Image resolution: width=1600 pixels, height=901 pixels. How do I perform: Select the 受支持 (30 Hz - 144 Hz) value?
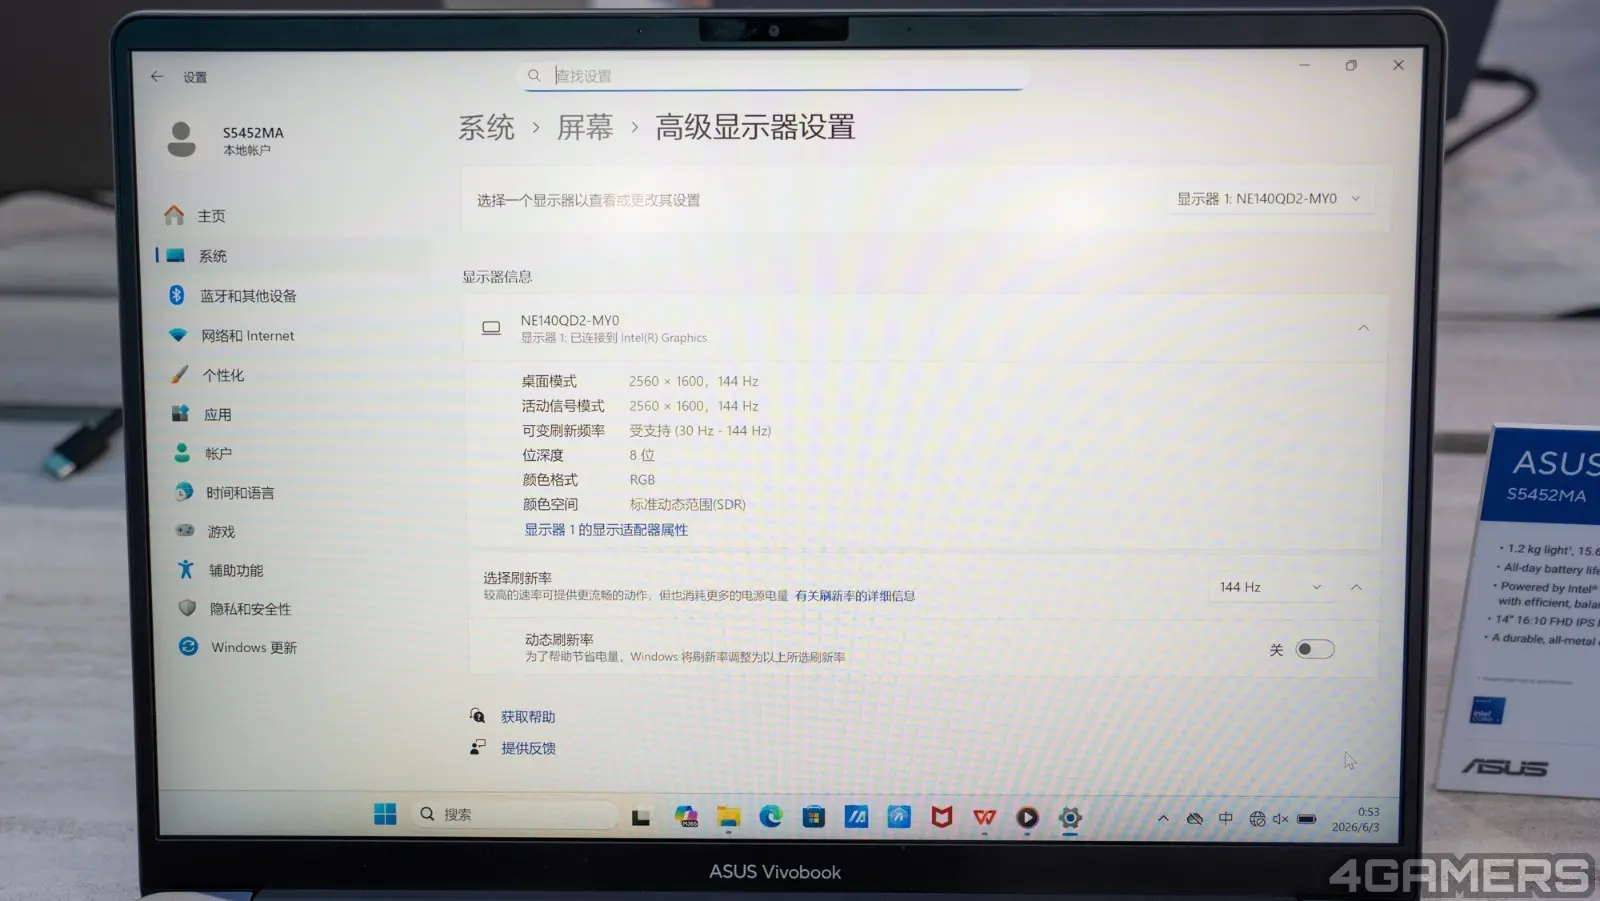[700, 431]
